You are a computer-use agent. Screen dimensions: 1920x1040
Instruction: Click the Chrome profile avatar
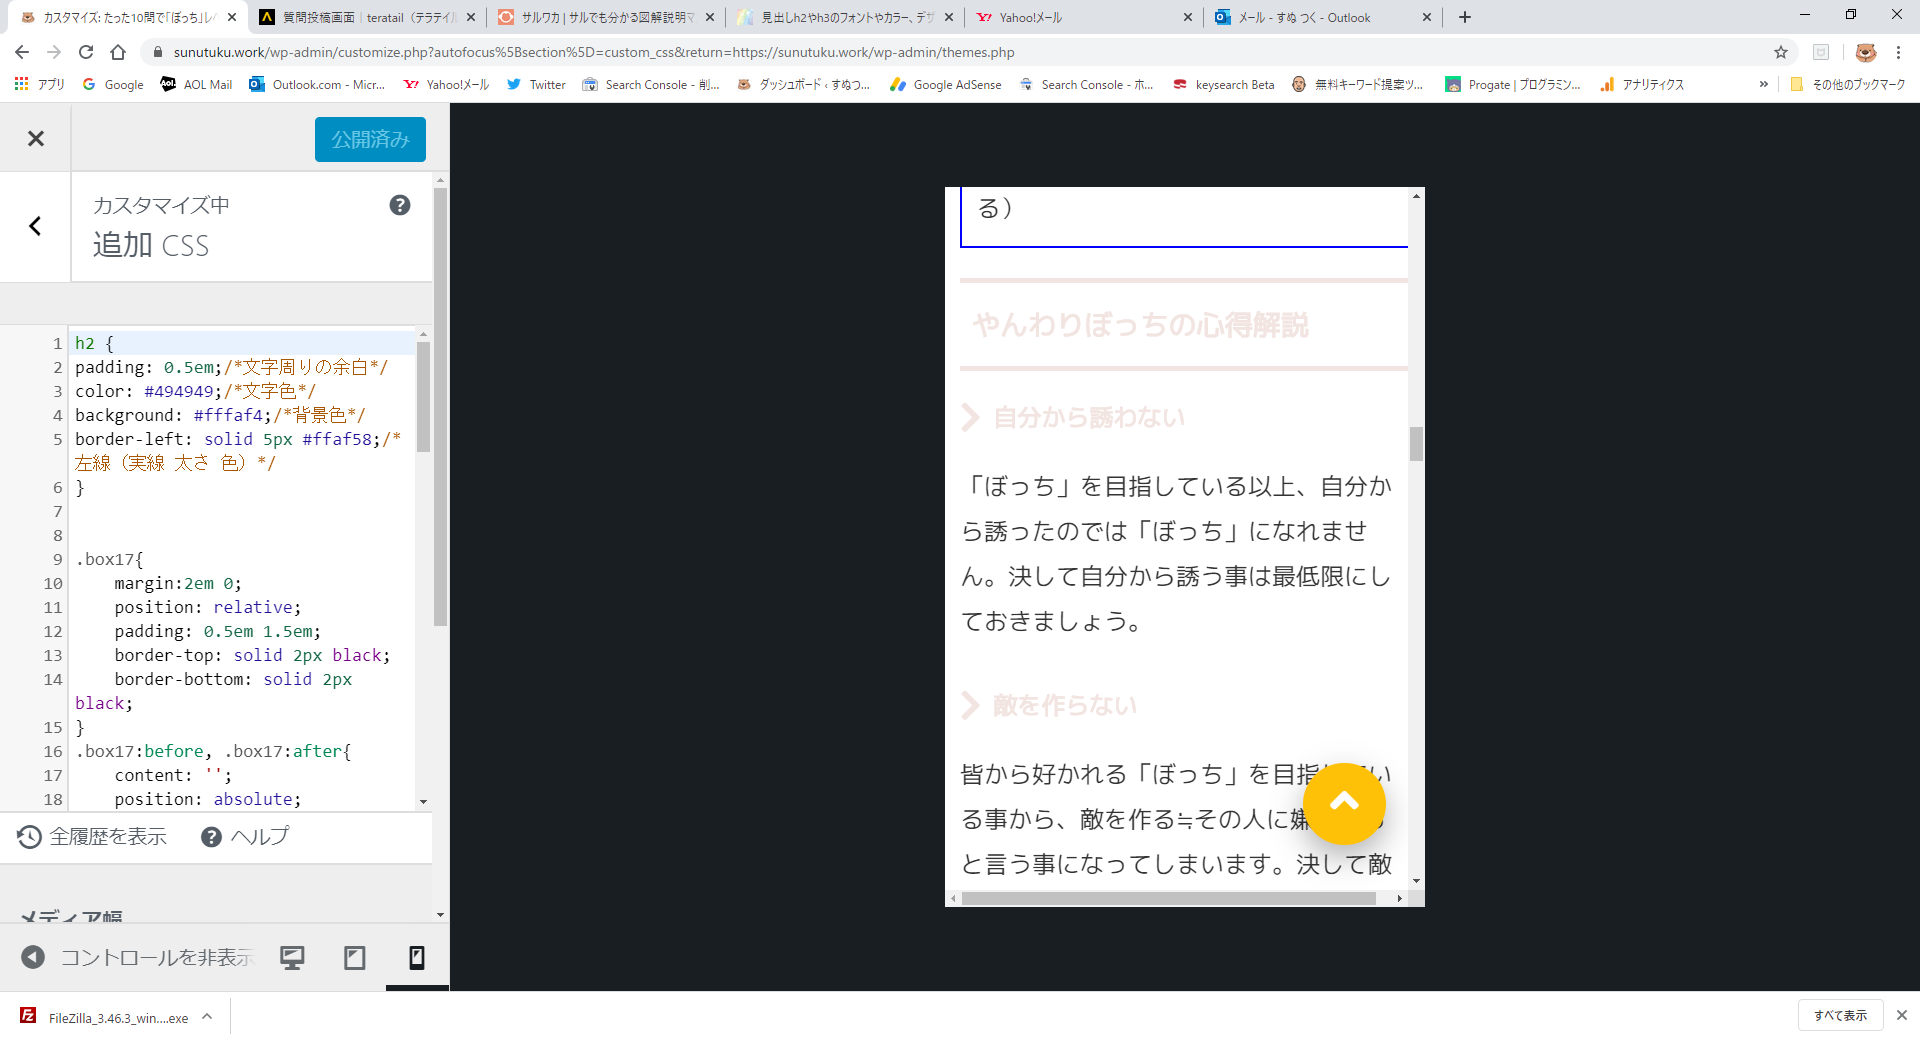tap(1868, 52)
